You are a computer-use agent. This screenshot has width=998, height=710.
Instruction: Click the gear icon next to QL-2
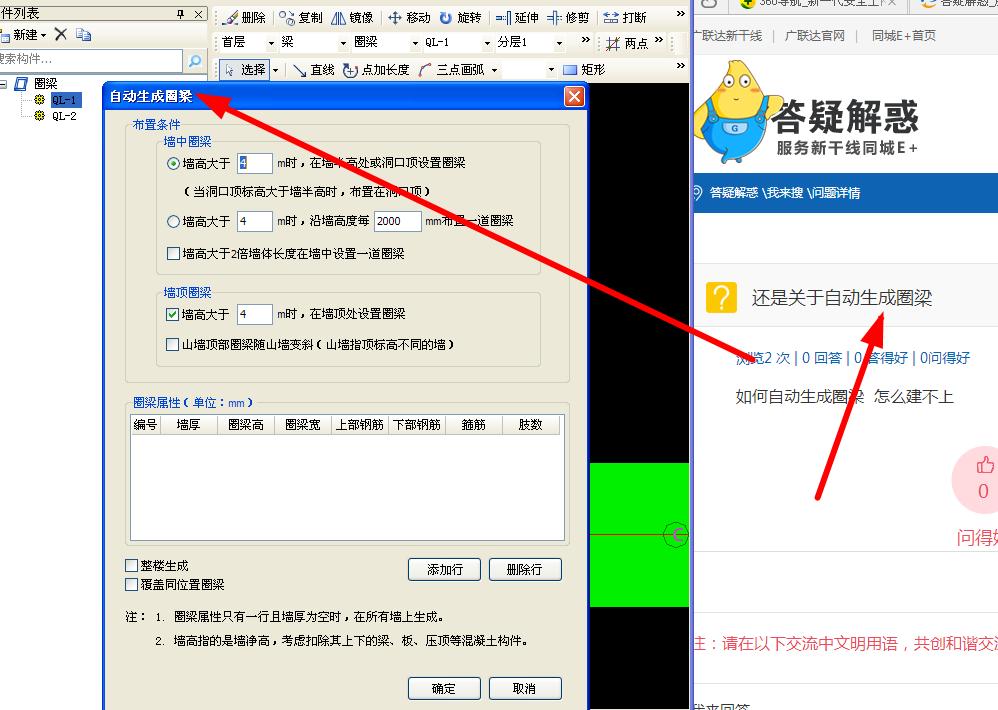click(39, 116)
